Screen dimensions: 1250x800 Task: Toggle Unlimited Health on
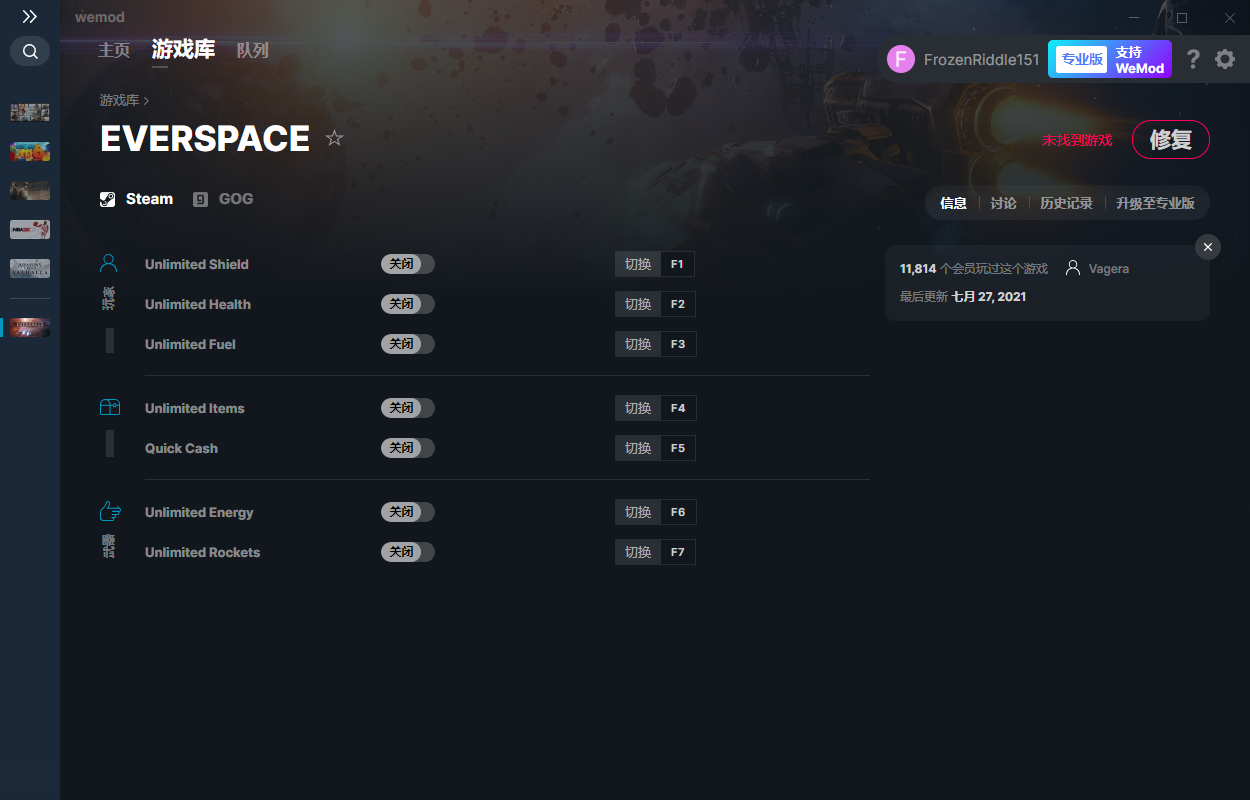(x=408, y=304)
